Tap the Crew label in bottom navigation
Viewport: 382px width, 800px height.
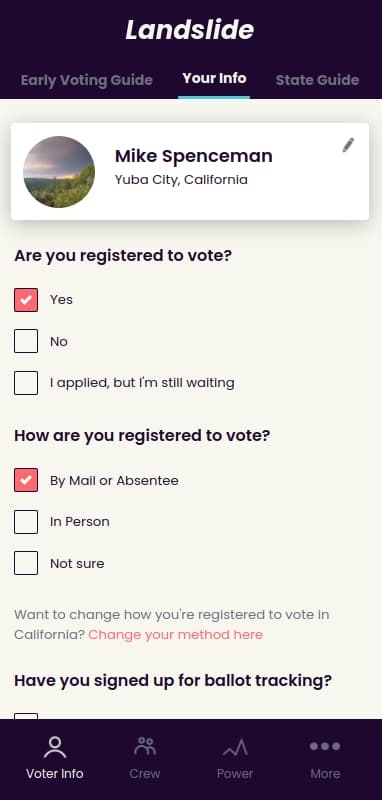click(x=145, y=773)
